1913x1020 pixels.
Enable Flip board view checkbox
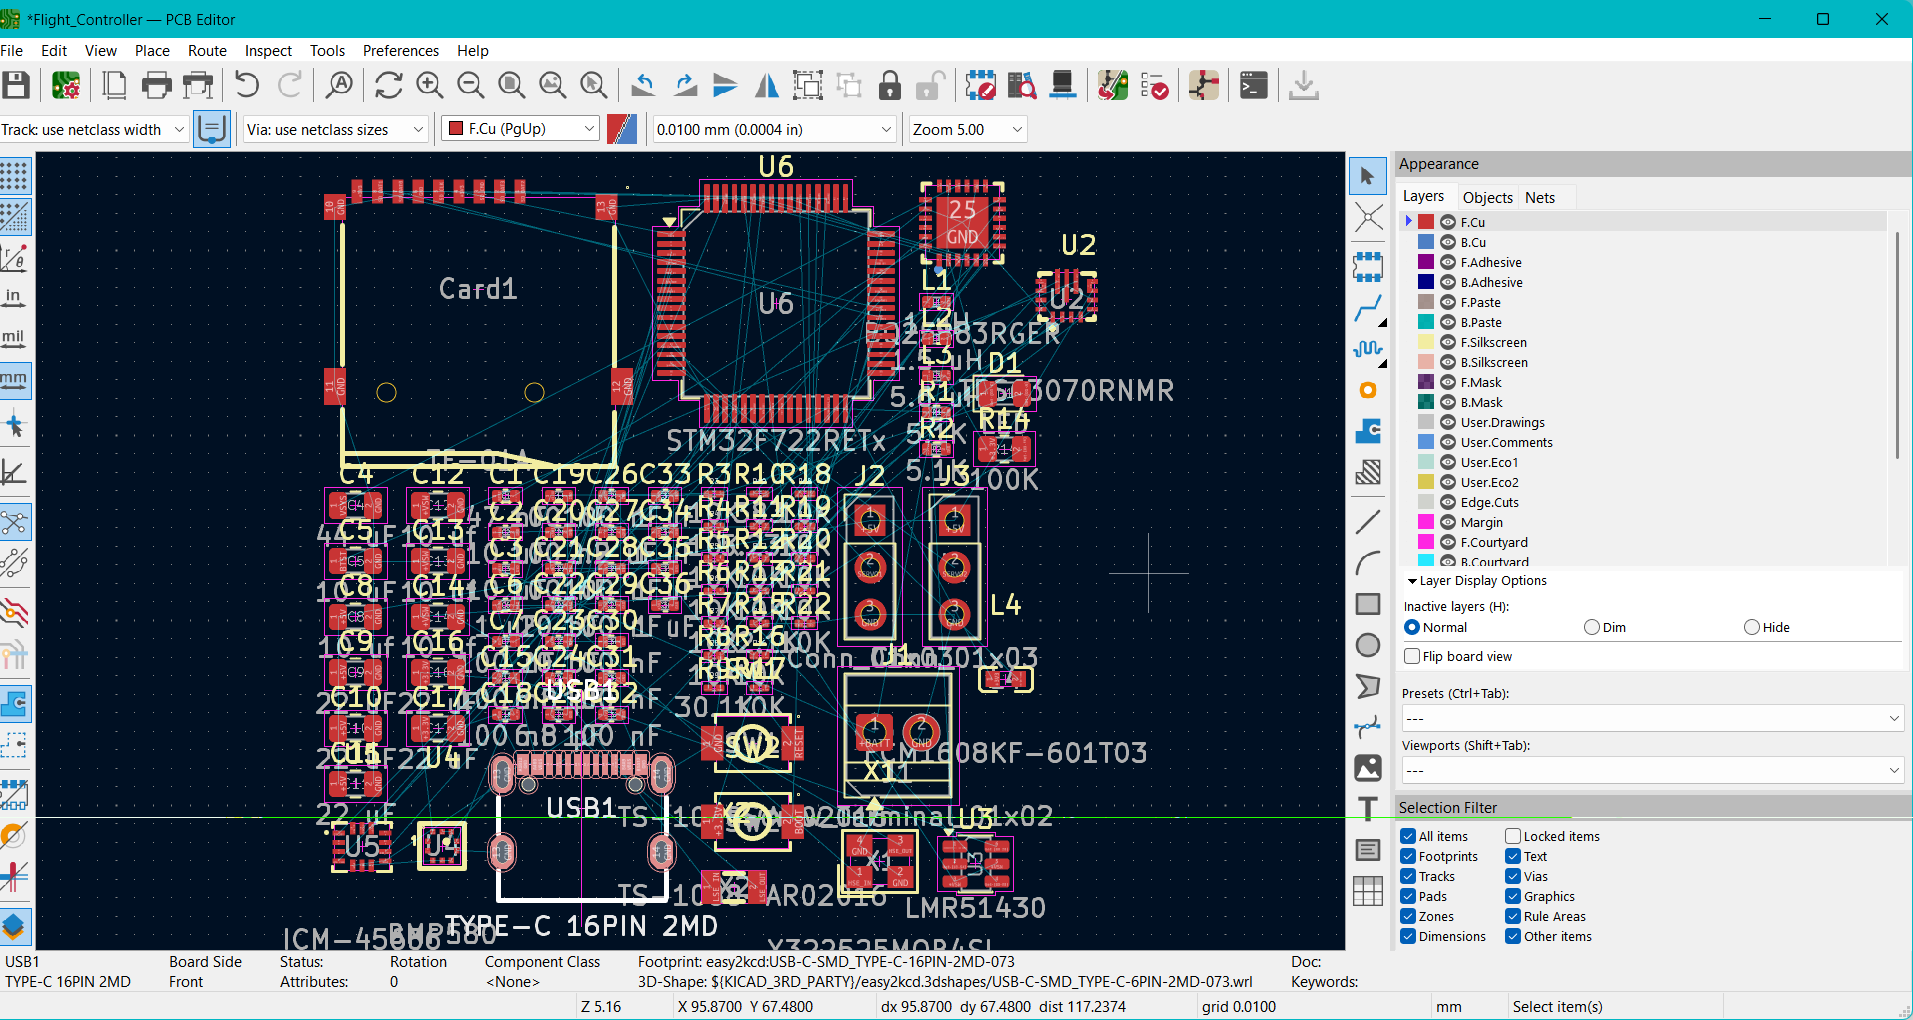[x=1412, y=656]
